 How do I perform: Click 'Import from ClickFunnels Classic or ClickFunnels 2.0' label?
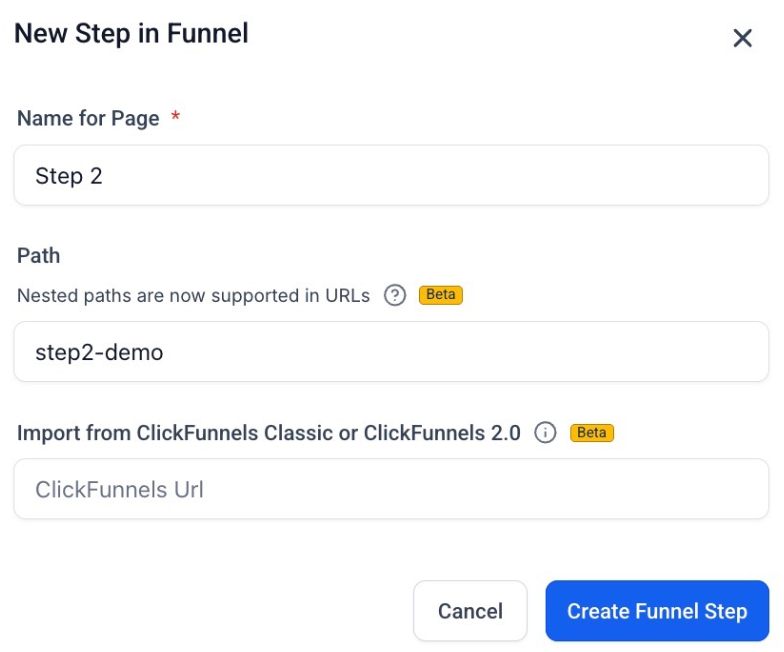[x=269, y=433]
